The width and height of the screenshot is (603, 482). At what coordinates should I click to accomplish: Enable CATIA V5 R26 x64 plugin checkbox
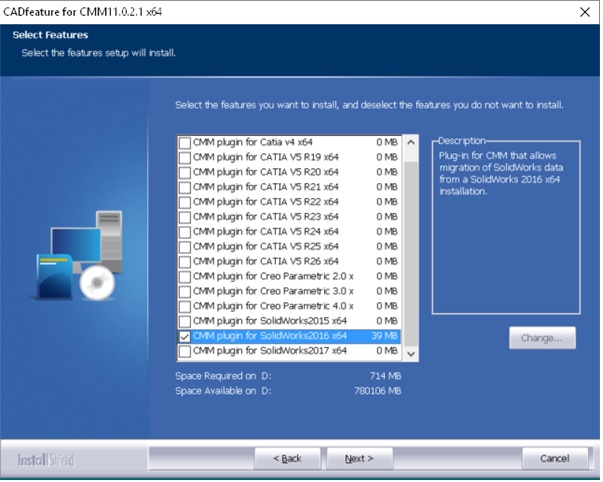185,262
